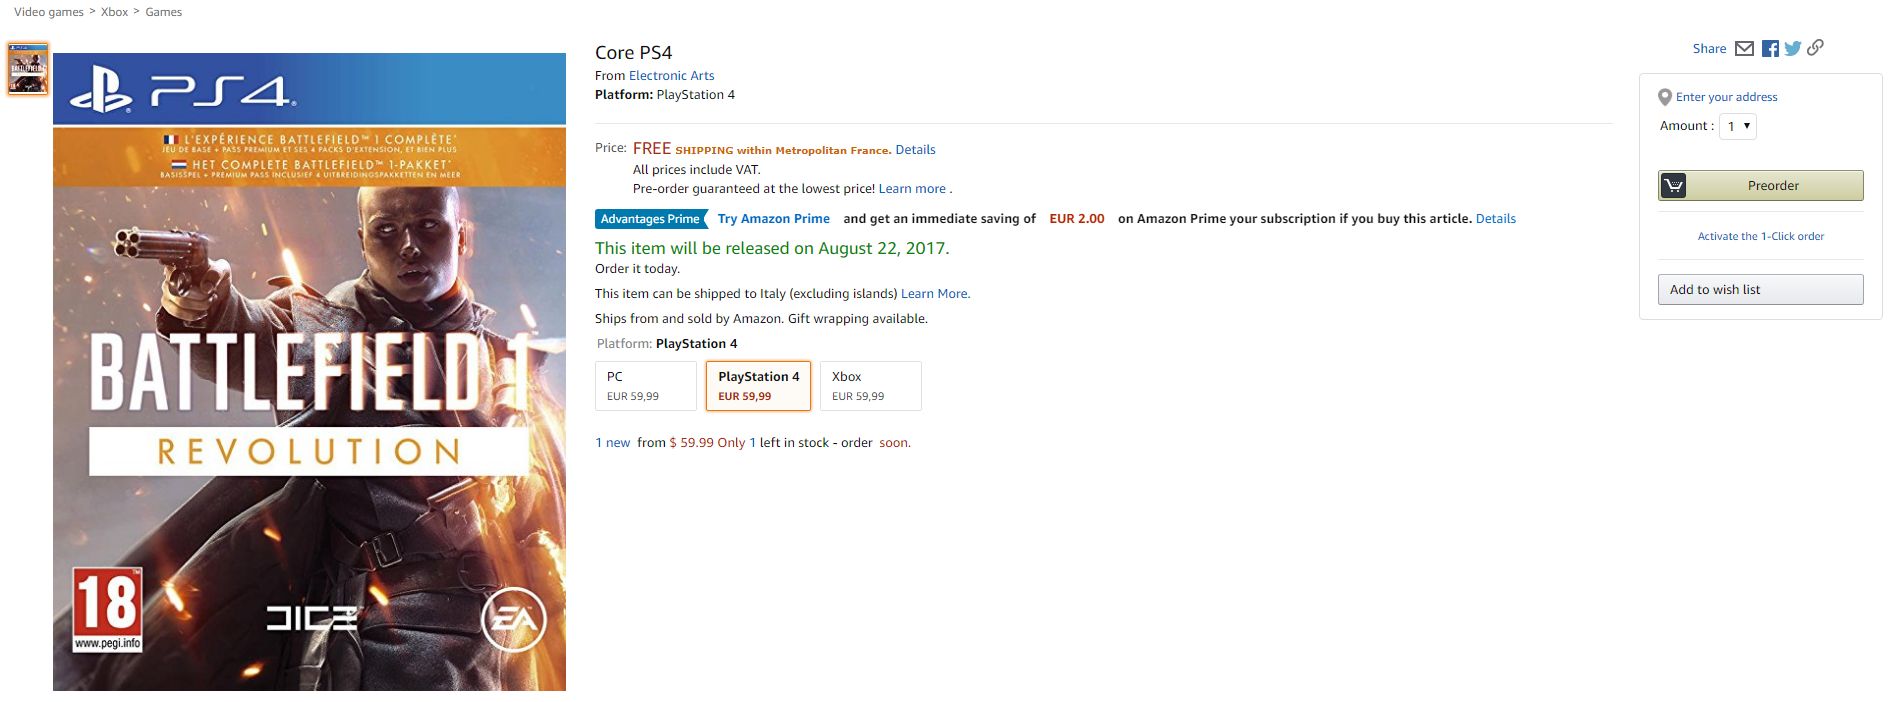Open the Amount quantity dropdown
The image size is (1896, 702).
click(1737, 126)
